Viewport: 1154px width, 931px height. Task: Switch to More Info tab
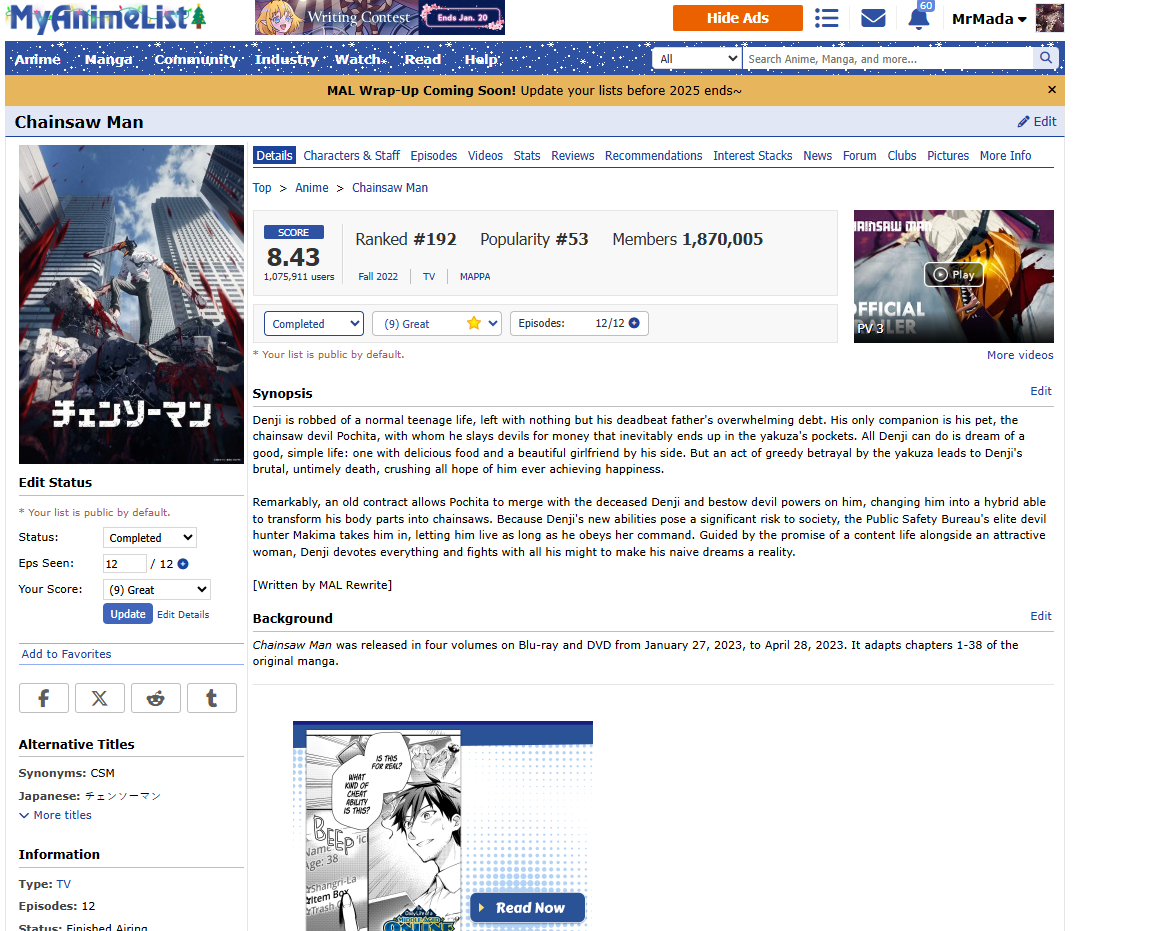tap(1005, 155)
